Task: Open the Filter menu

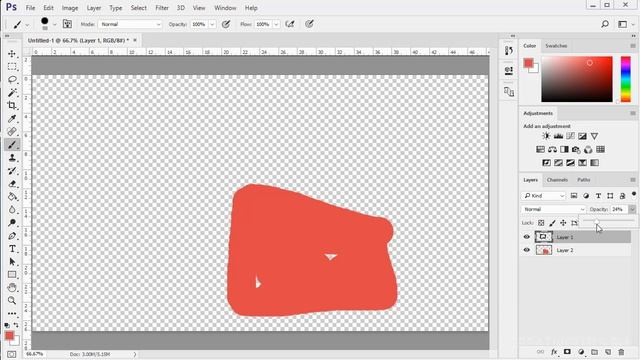Action: point(162,8)
